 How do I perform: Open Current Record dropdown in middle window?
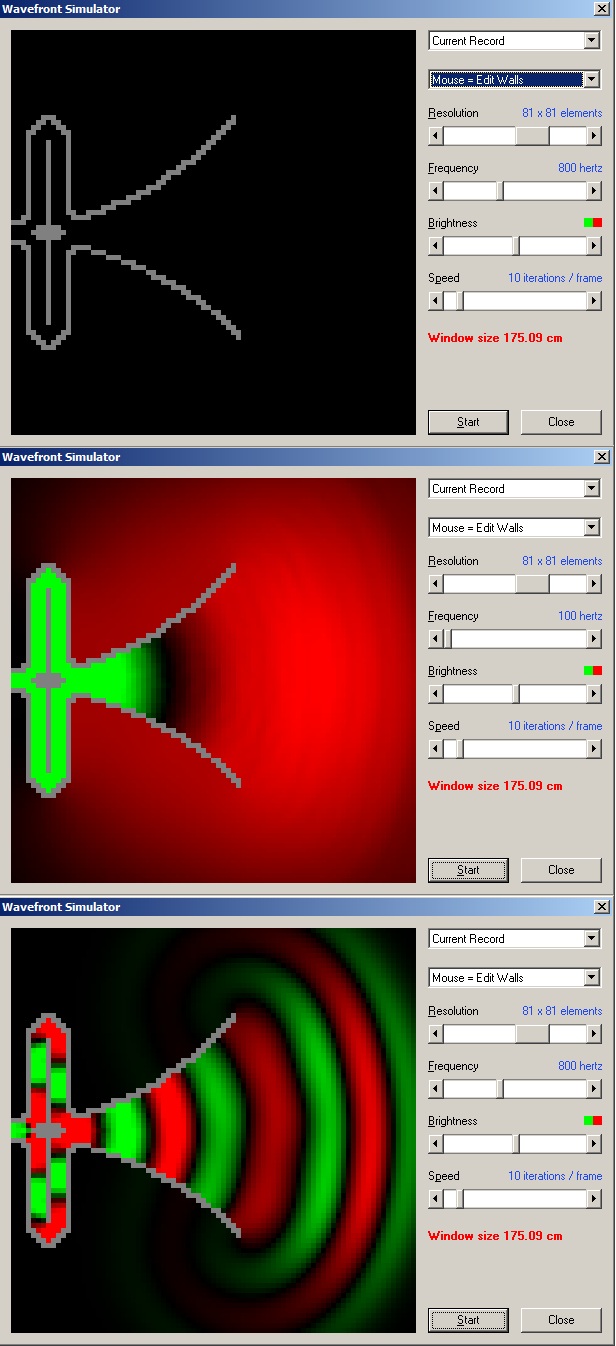pos(515,489)
